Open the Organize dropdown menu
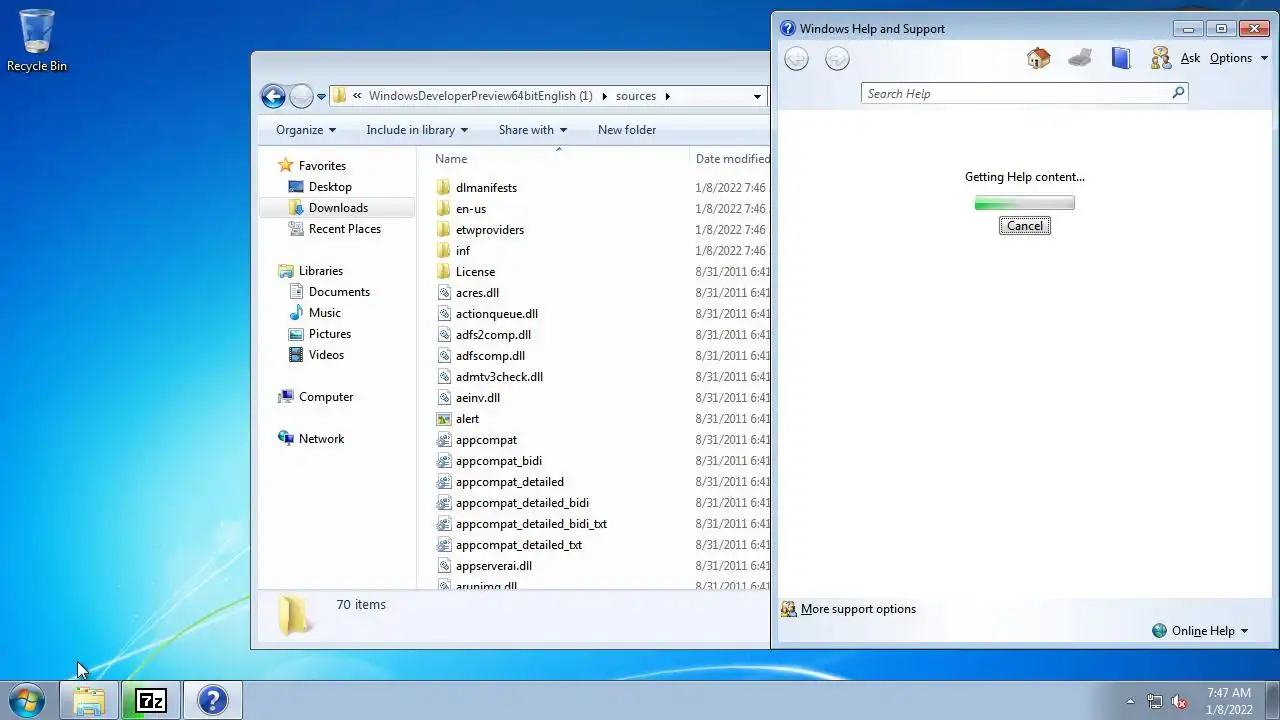The image size is (1280, 720). point(306,129)
